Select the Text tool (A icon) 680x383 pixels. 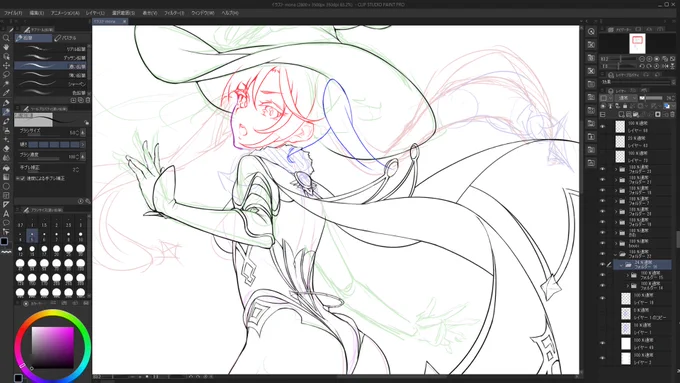pyautogui.click(x=6, y=213)
